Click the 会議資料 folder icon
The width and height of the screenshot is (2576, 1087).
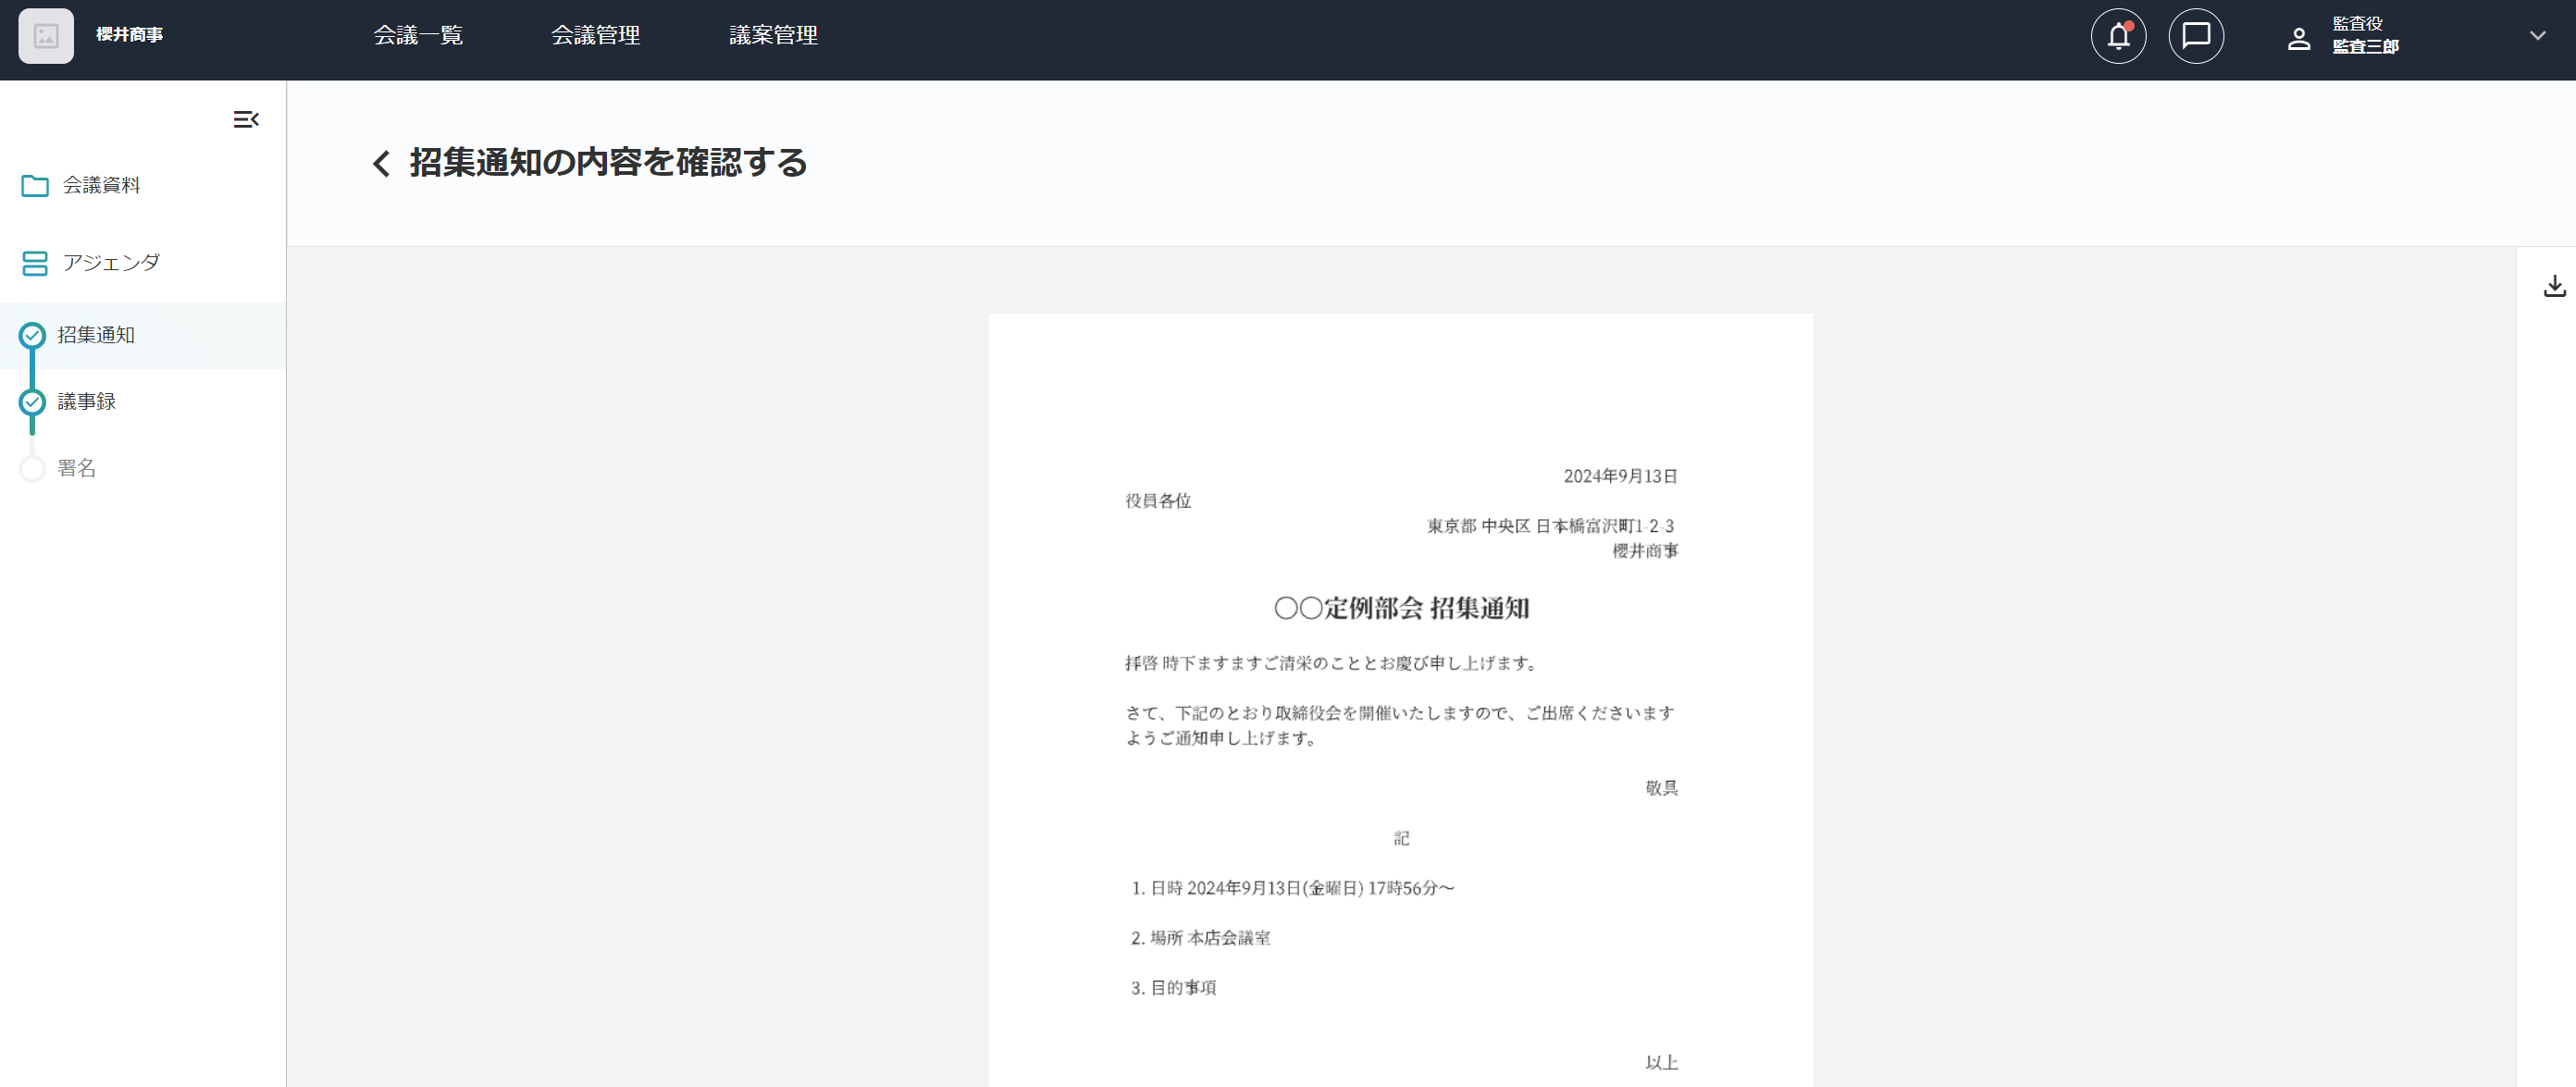(35, 186)
